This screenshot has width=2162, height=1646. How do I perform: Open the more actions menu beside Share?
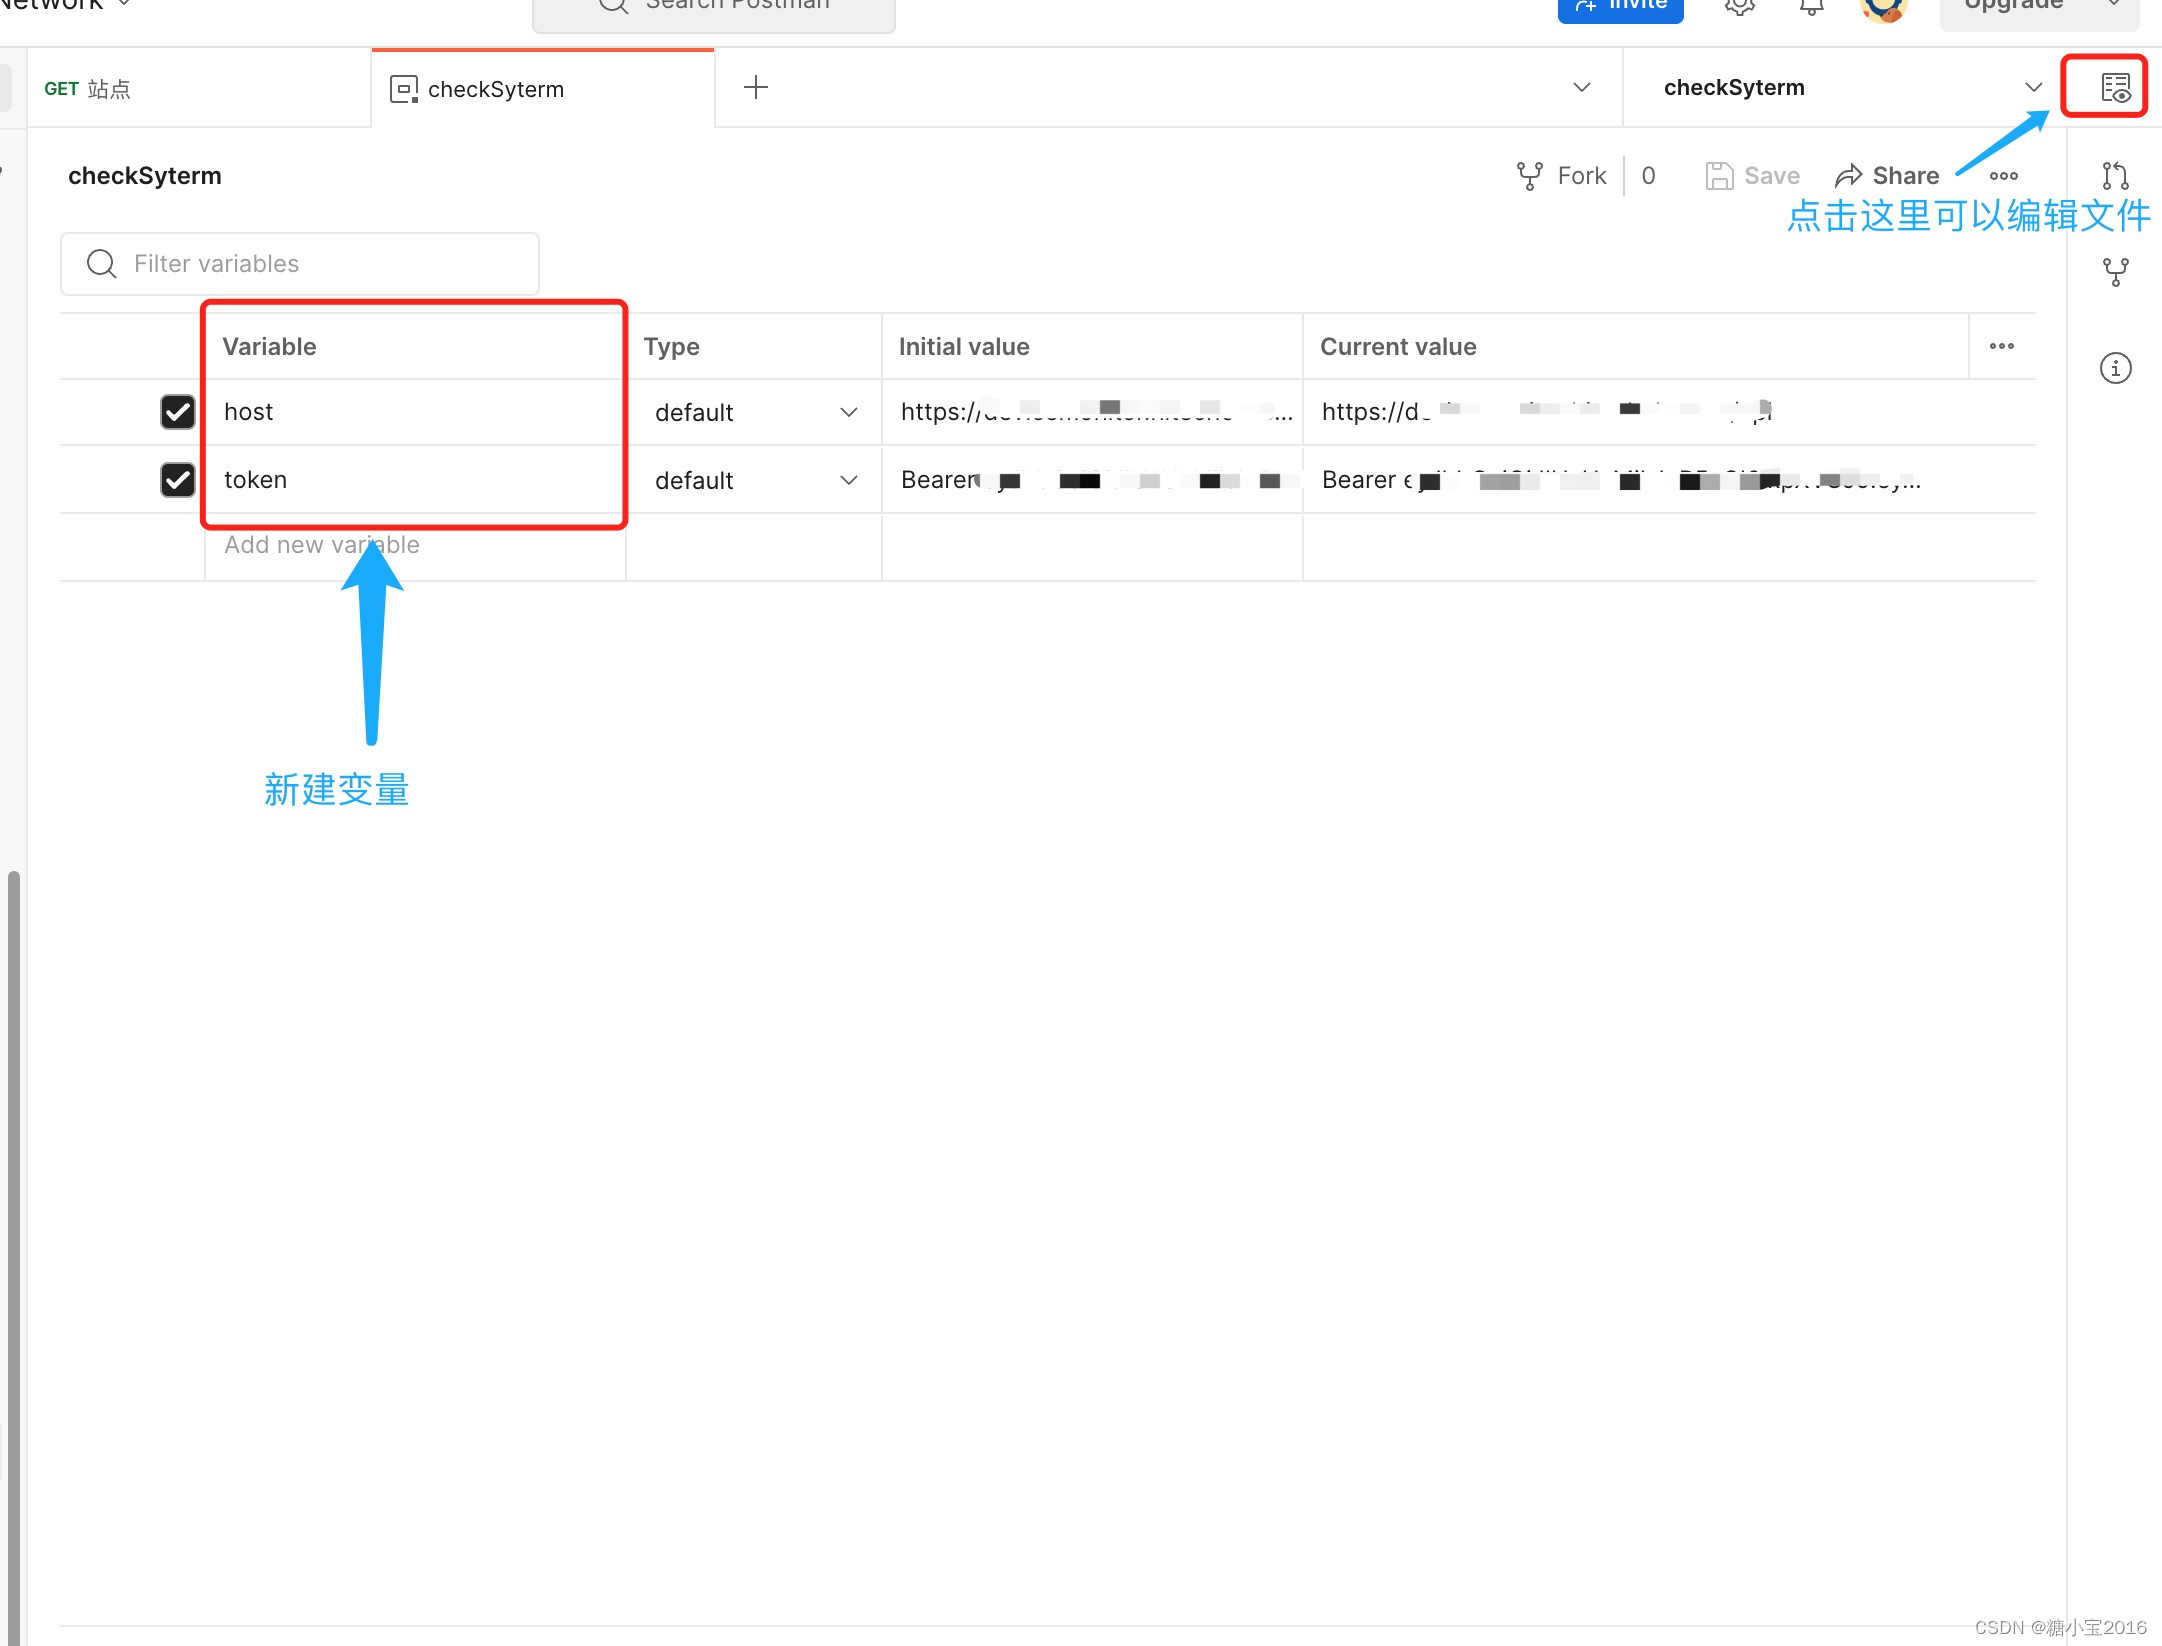pos(2003,176)
